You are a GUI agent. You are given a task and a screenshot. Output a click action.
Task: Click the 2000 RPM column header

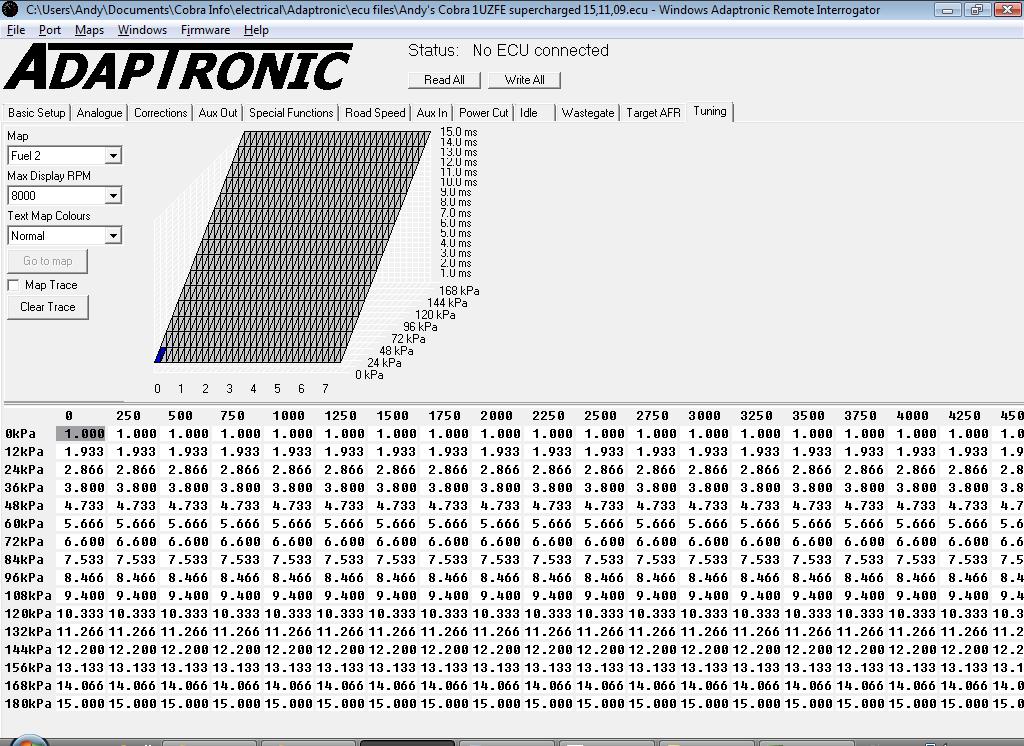click(496, 415)
